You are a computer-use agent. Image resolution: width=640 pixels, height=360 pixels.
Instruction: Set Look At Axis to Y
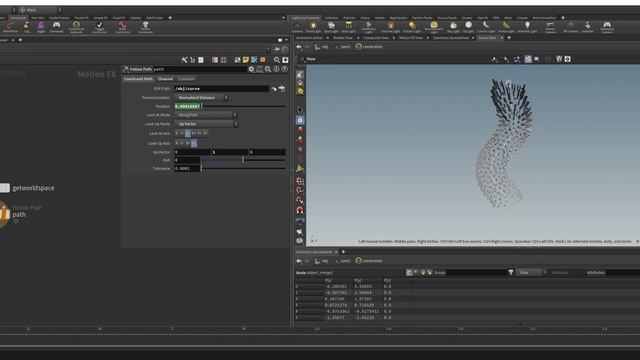(182, 133)
